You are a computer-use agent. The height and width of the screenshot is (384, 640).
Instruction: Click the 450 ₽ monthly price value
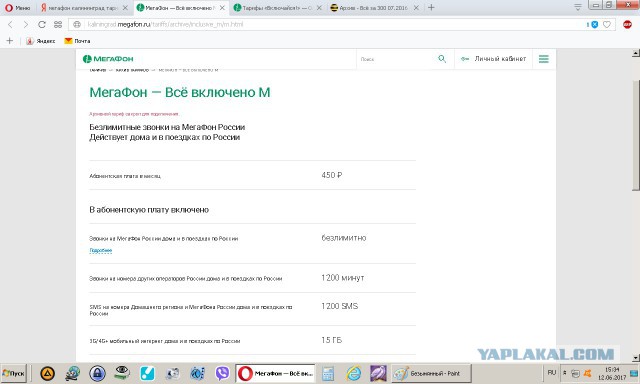click(331, 175)
